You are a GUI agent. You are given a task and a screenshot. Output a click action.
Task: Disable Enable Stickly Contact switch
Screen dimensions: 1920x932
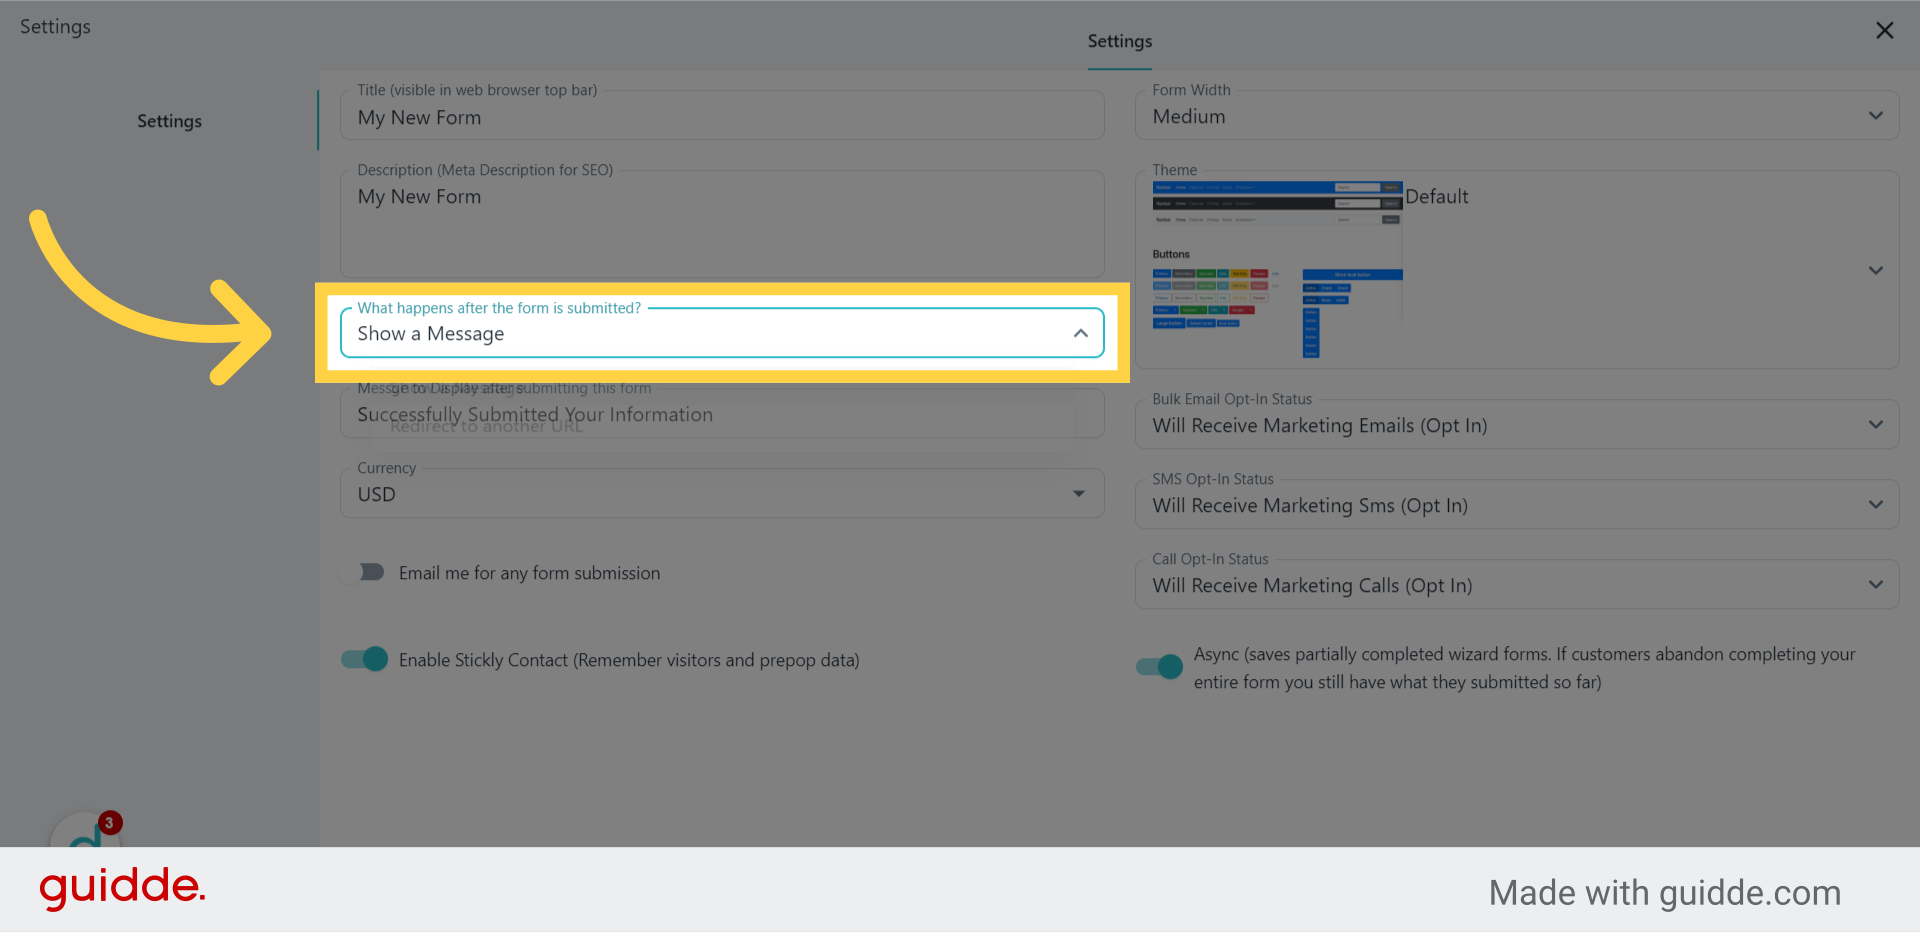click(364, 659)
